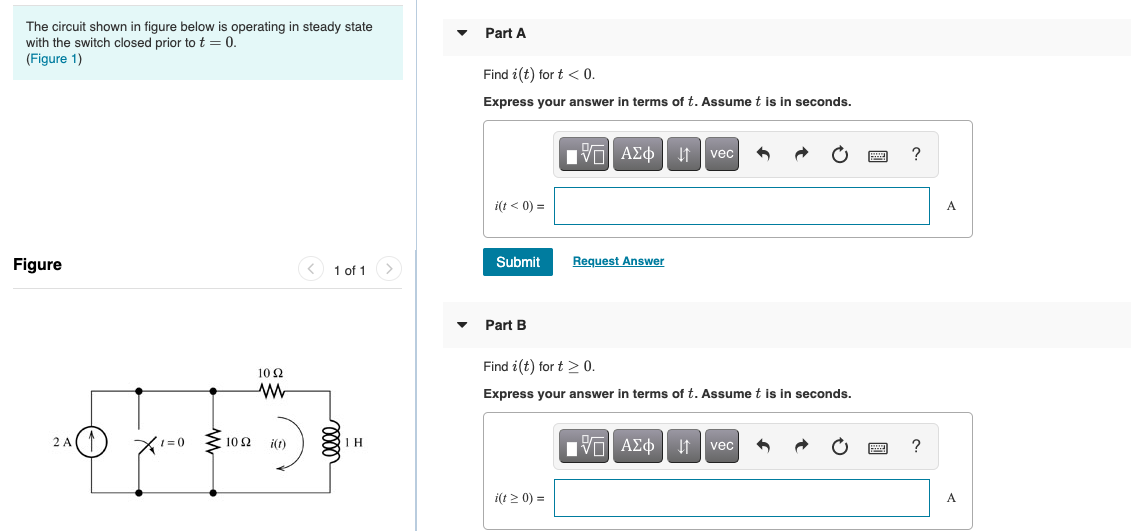Click vec button in Part A toolbar
Viewport: 1131px width, 531px height.
pyautogui.click(x=722, y=154)
